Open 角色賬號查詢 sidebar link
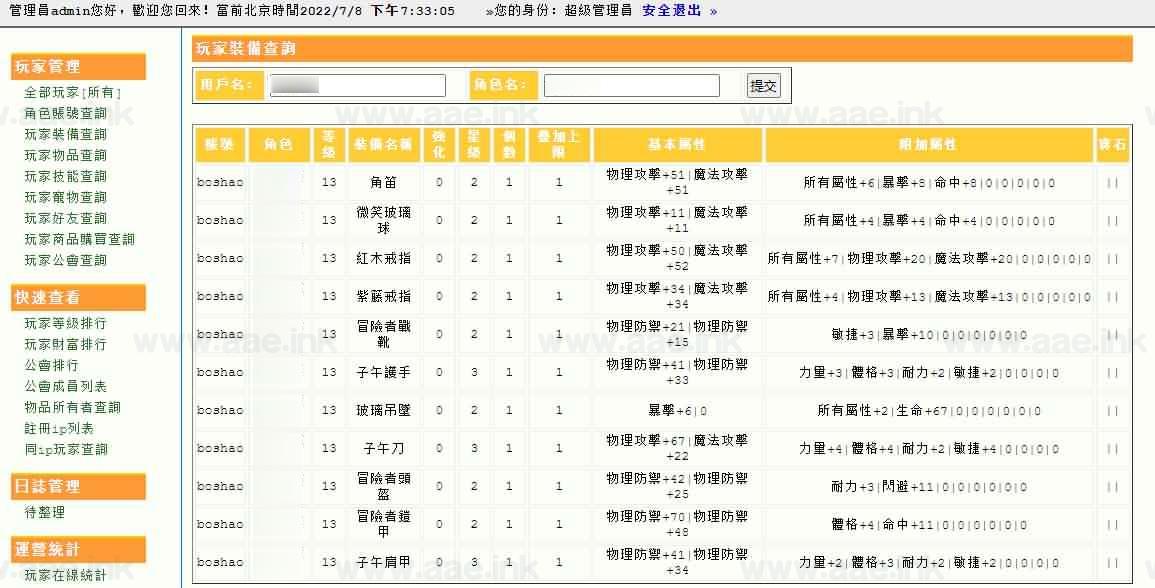1155x588 pixels. 66,113
